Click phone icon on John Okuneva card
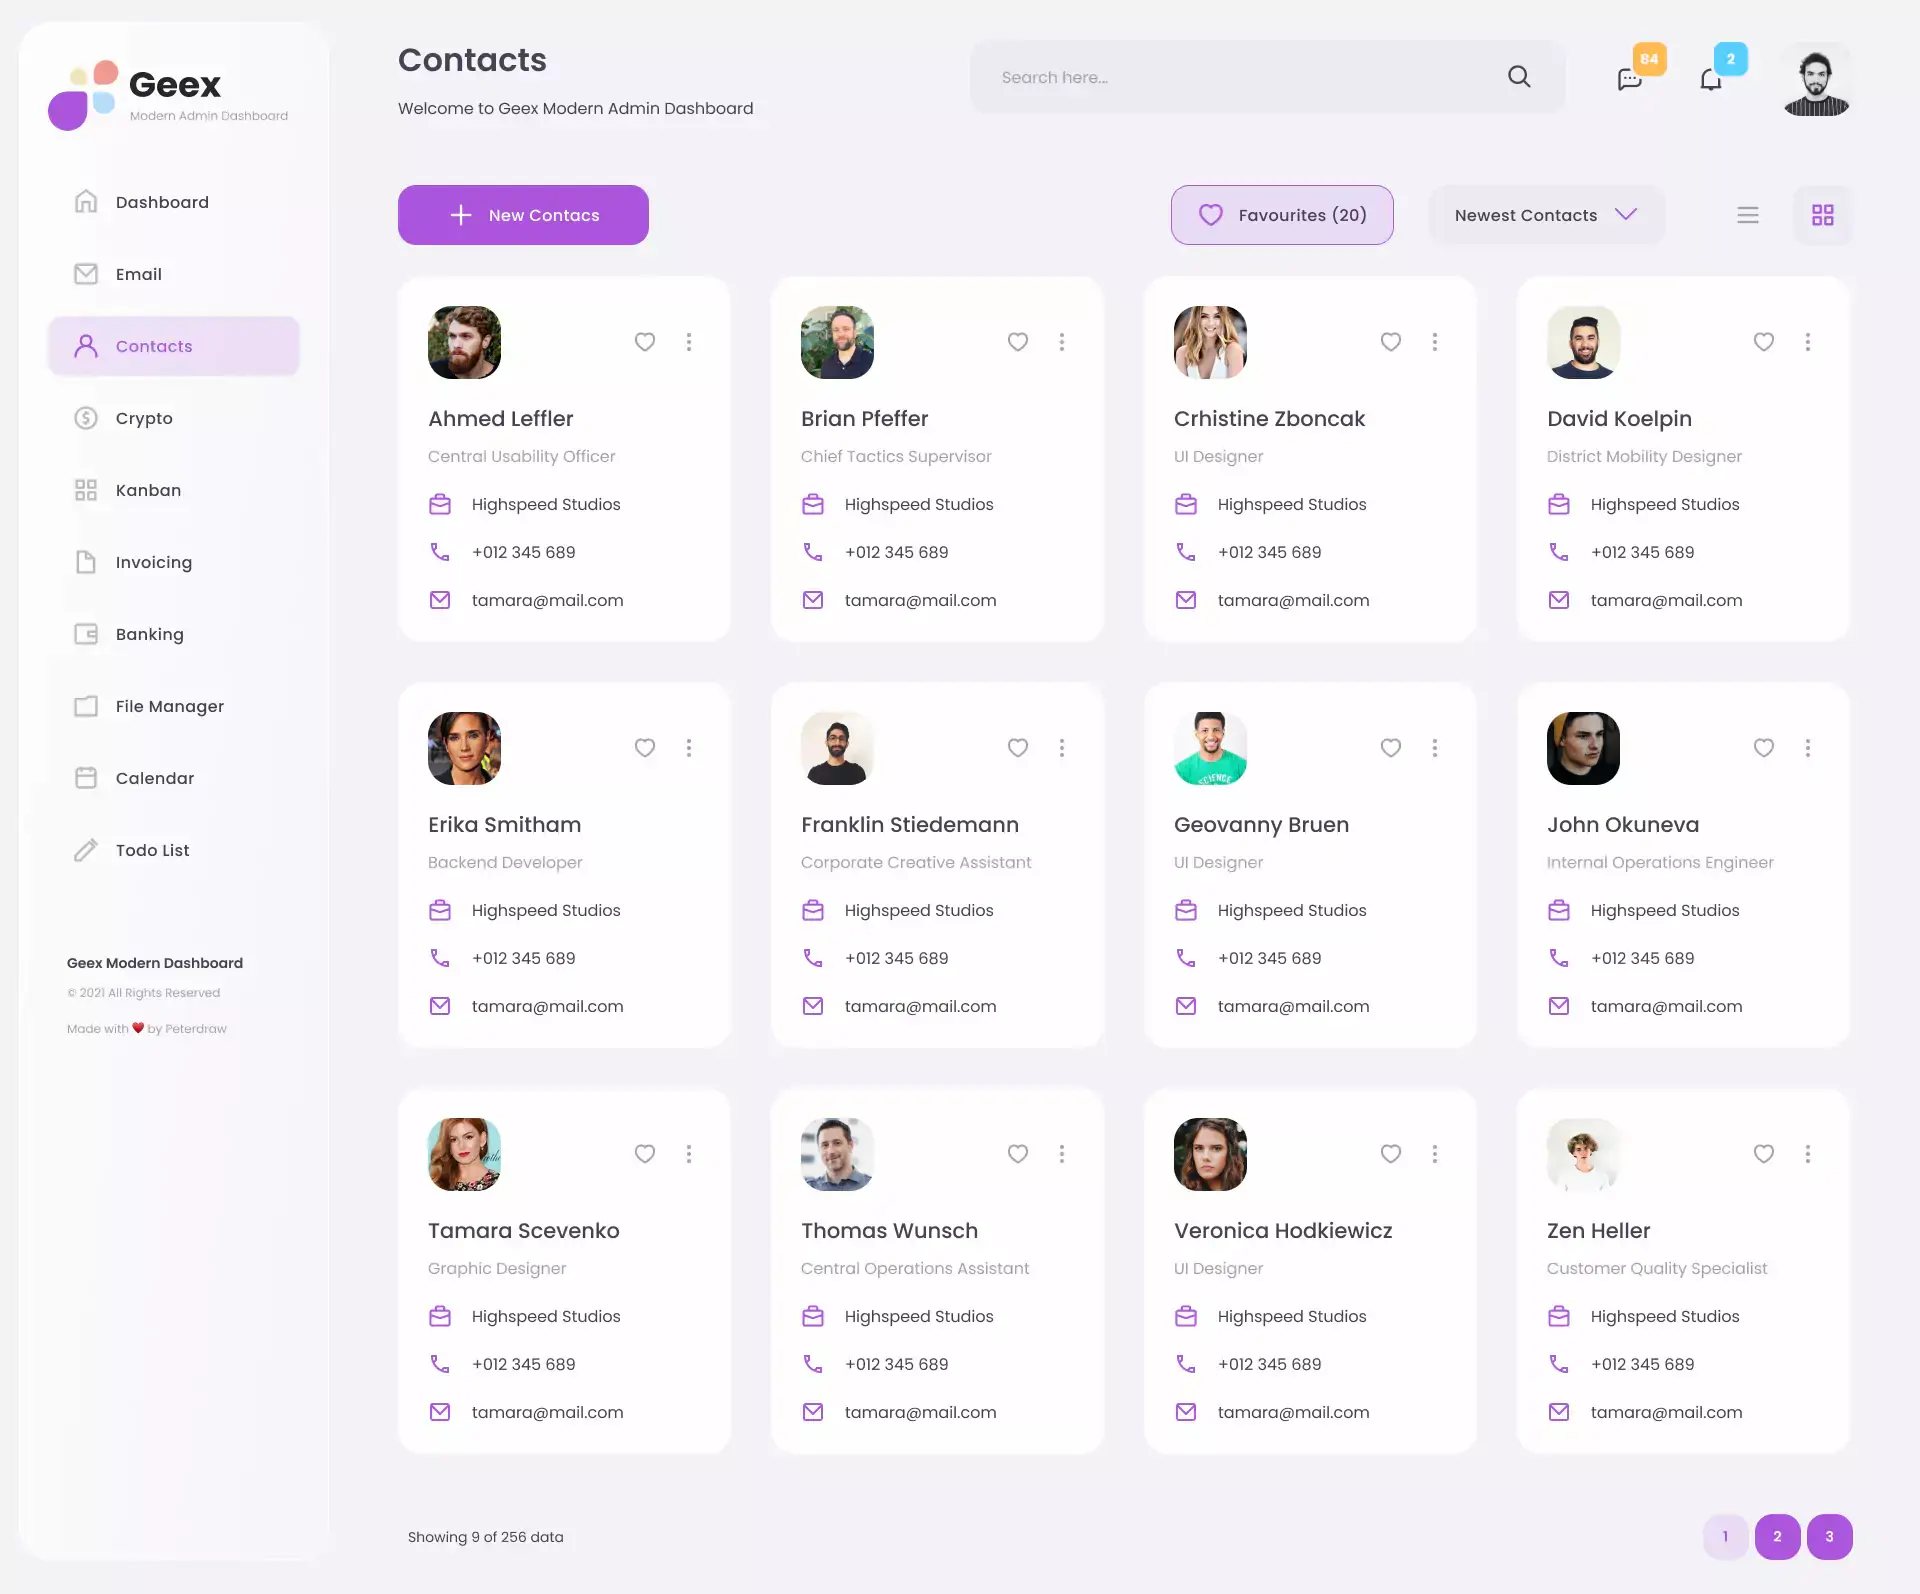This screenshot has height=1594, width=1920. coord(1559,958)
